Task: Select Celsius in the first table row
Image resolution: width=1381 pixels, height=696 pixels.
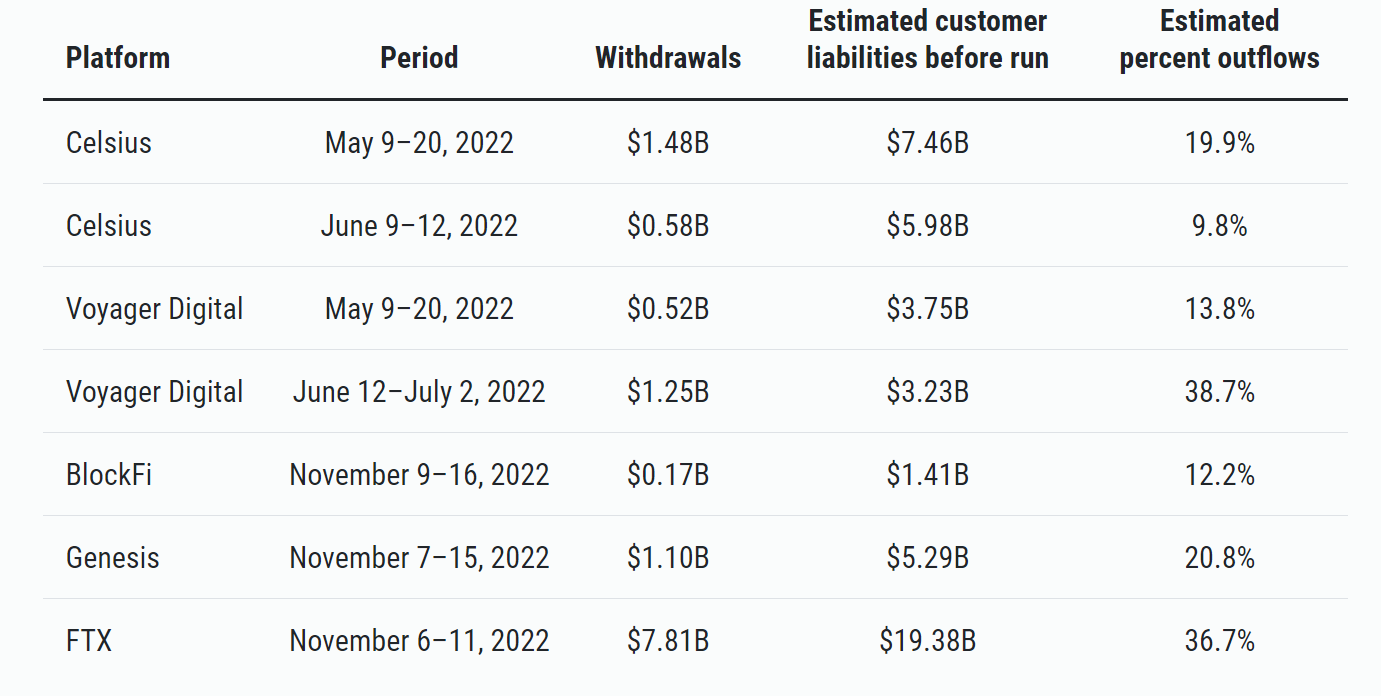Action: click(x=109, y=143)
